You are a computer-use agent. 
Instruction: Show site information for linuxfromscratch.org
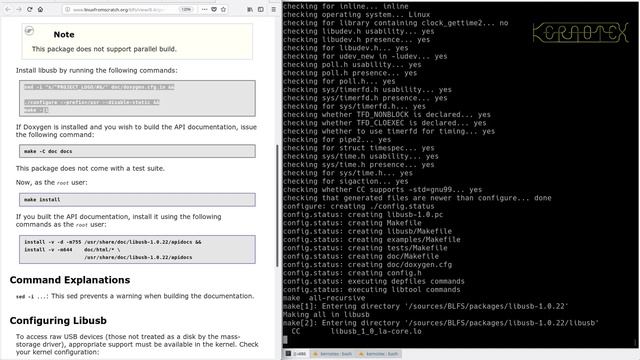(x=68, y=9)
